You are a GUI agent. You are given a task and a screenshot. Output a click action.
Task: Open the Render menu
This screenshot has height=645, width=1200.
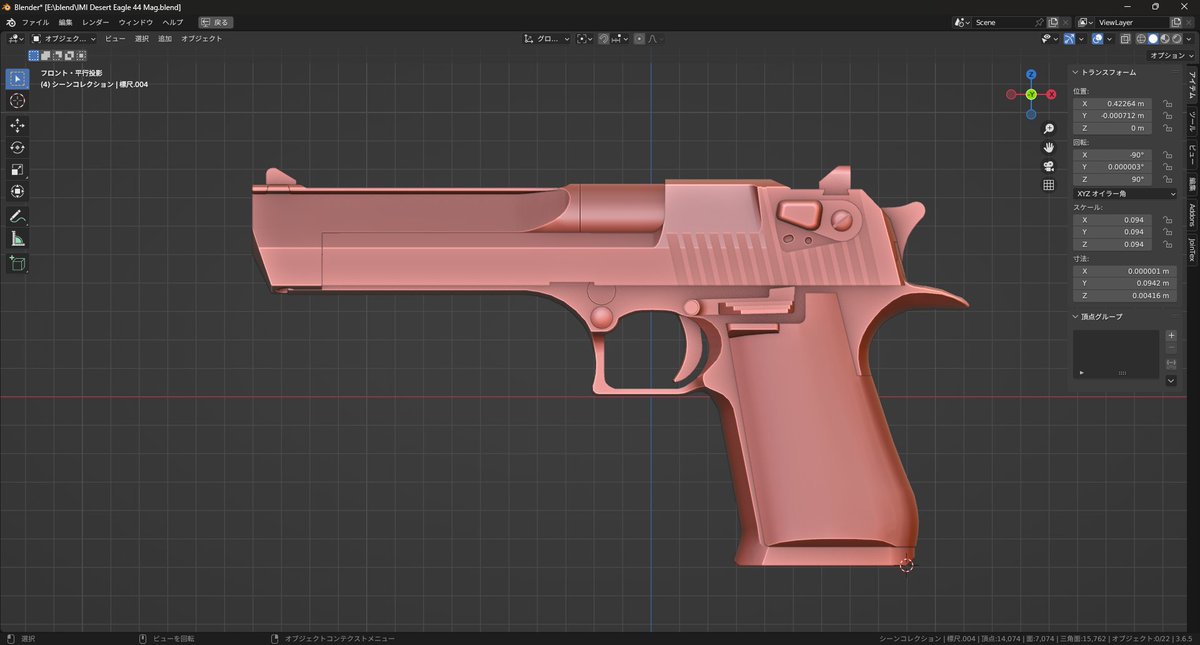[x=96, y=22]
